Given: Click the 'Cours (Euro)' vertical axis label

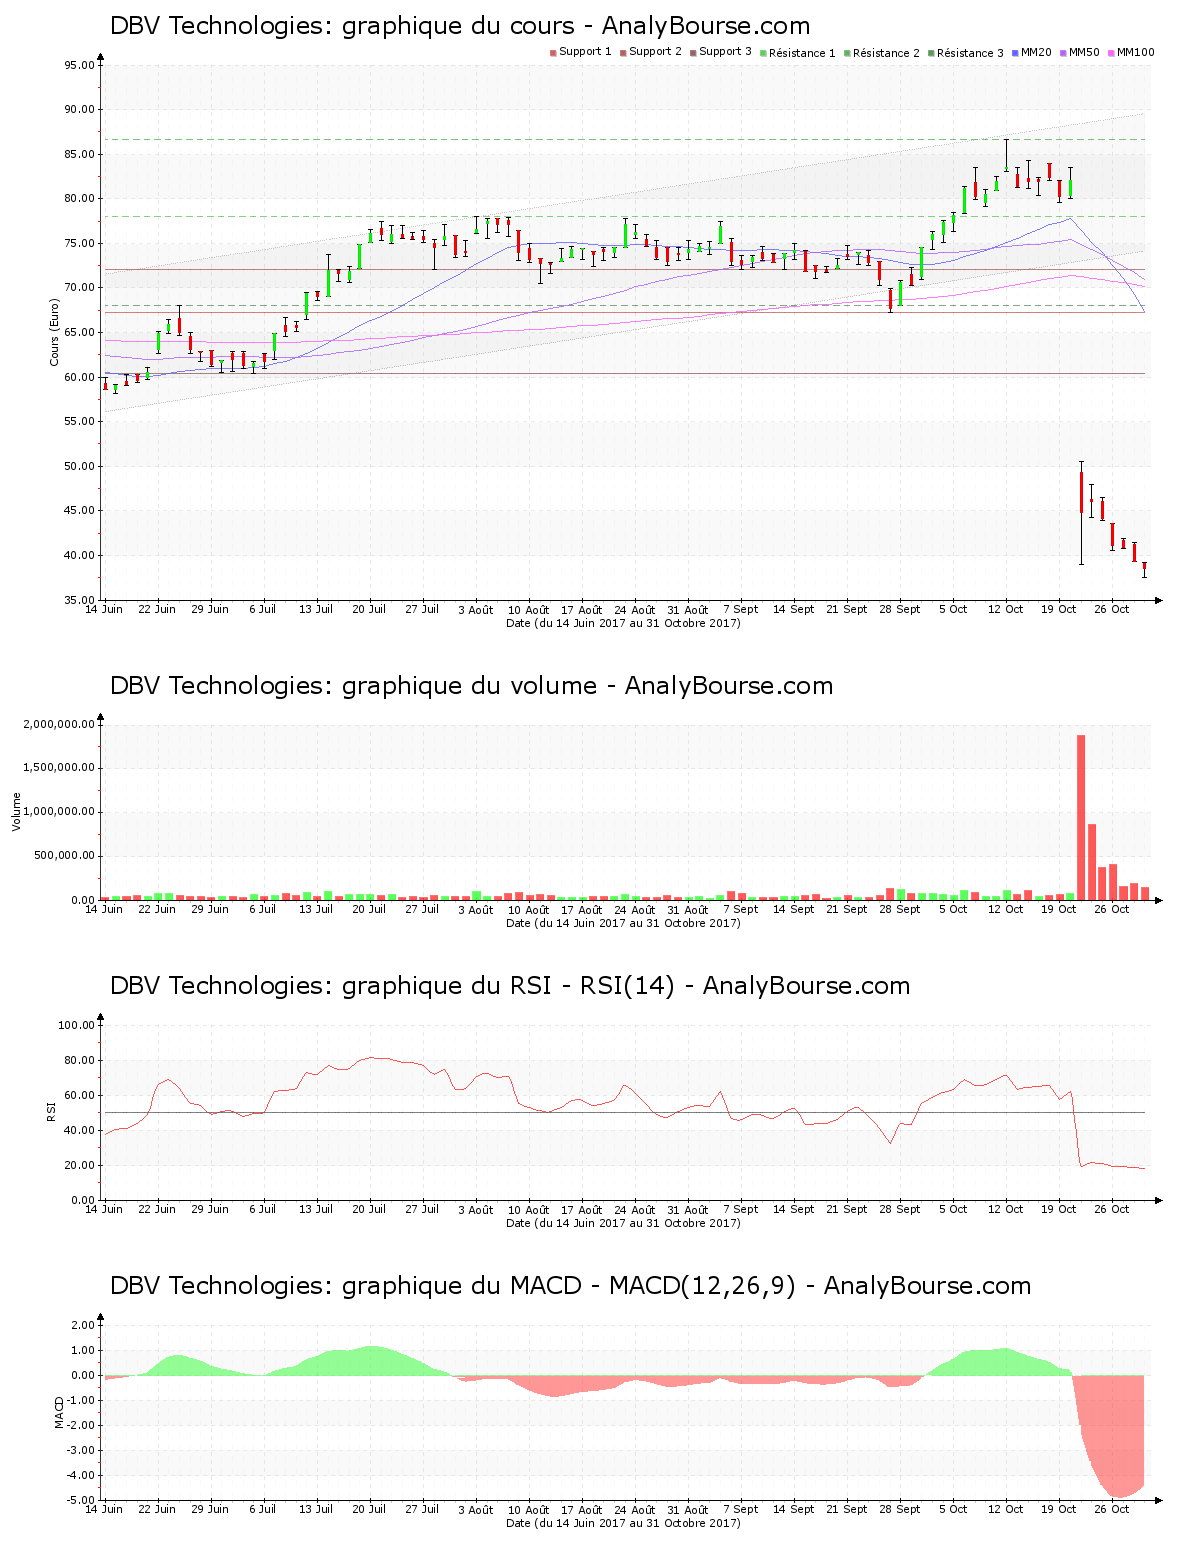Looking at the screenshot, I should 55,332.
